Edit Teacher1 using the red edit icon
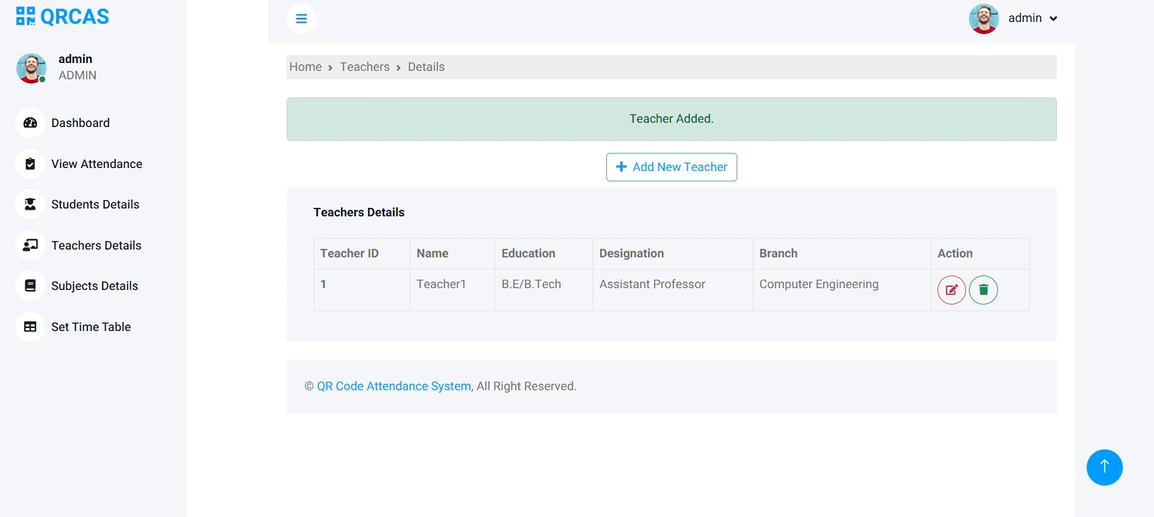1154x517 pixels. 951,290
